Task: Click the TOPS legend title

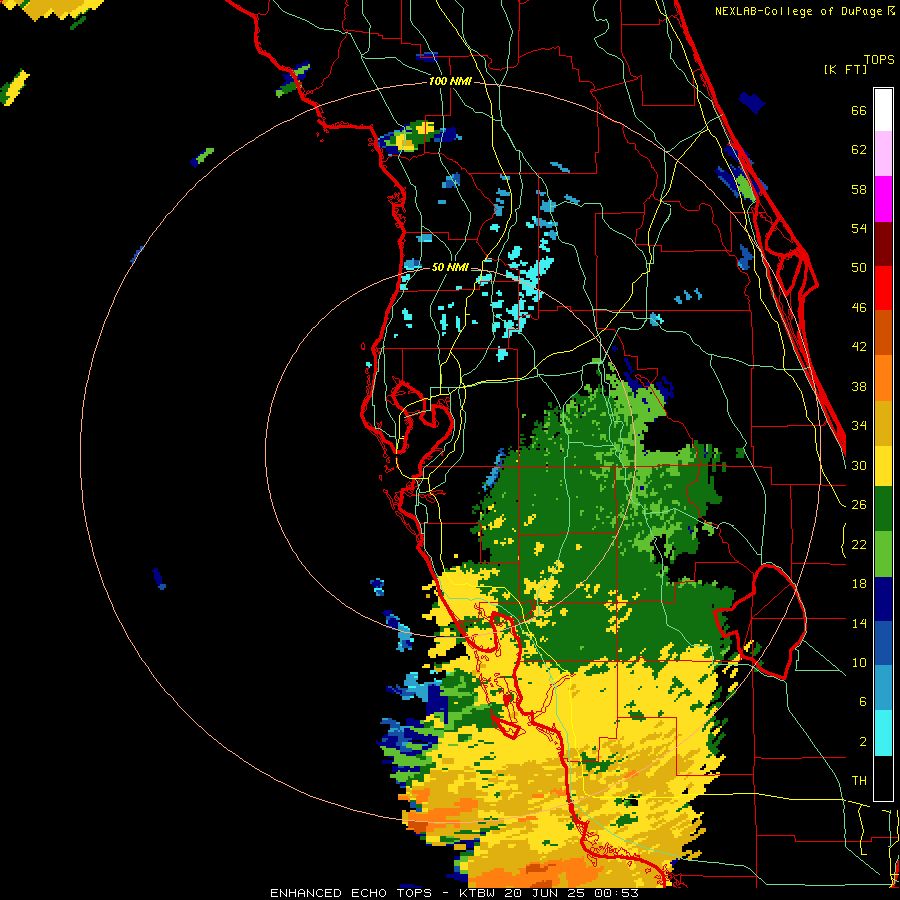Action: pos(879,60)
